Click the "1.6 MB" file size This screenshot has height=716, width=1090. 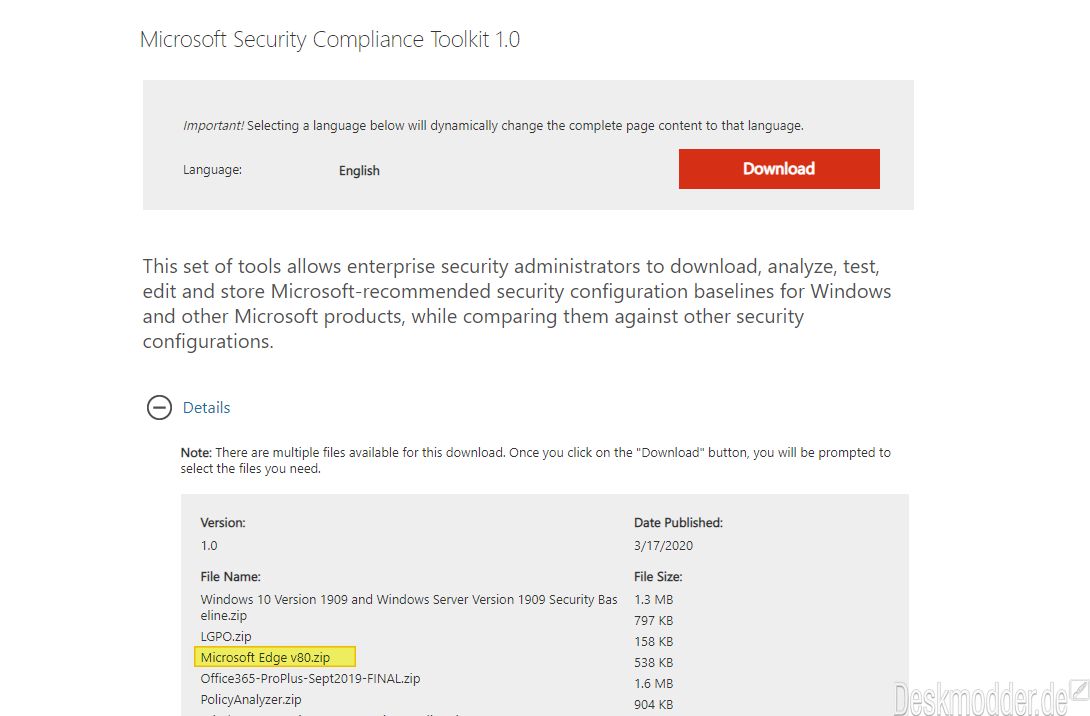pyautogui.click(x=653, y=683)
